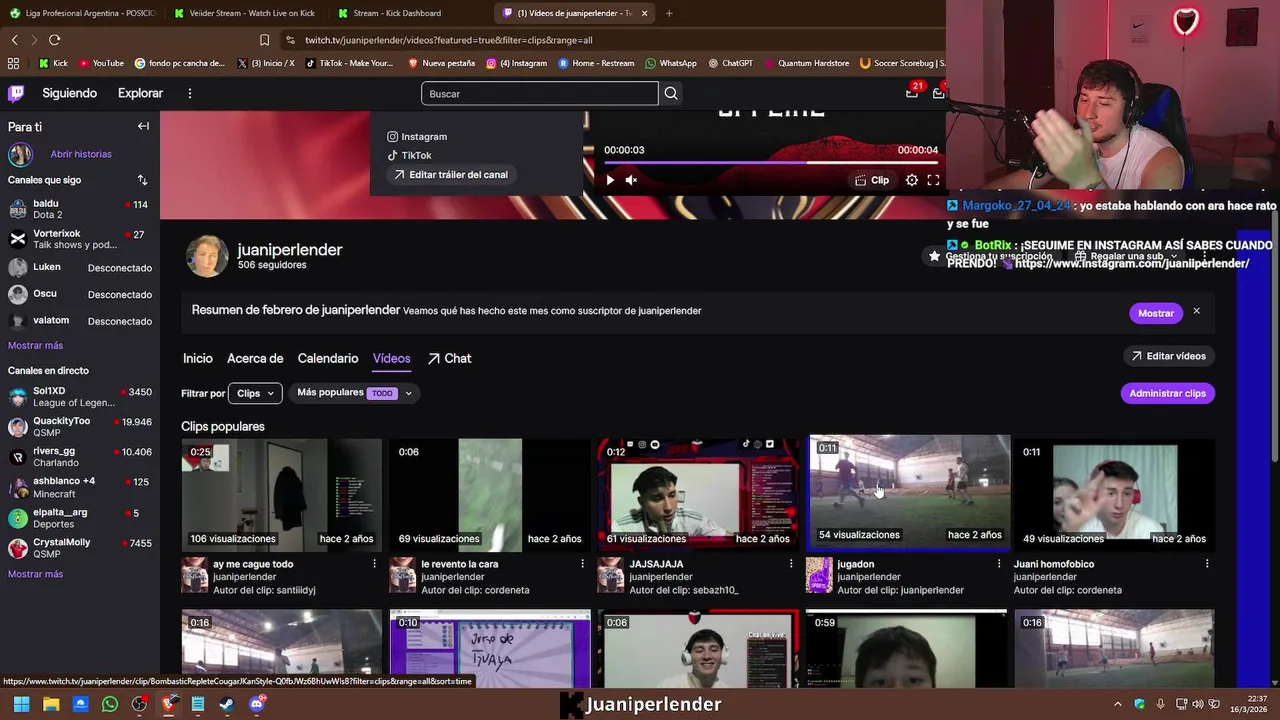
Task: Click the Twitch logo home icon
Action: (16, 93)
